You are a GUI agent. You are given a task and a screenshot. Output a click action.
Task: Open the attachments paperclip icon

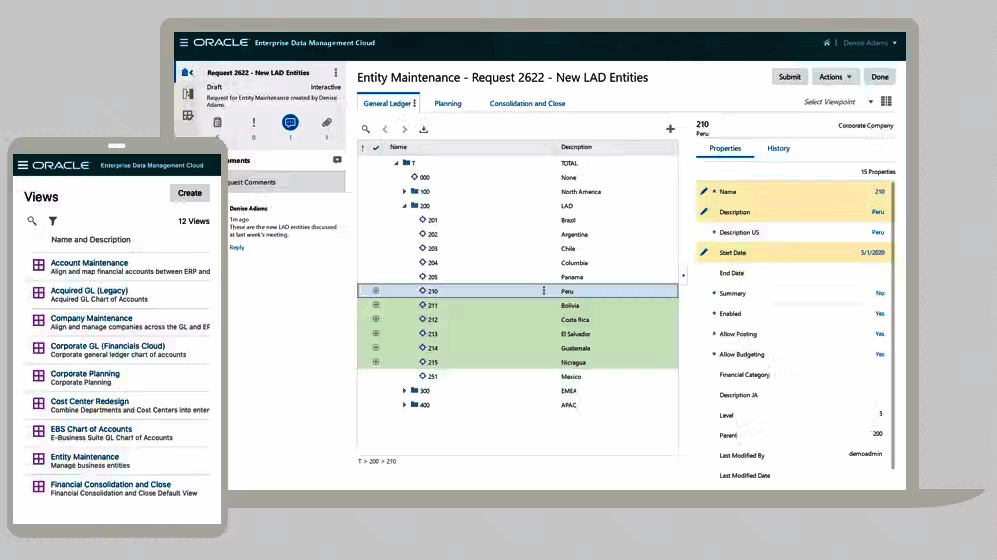click(x=326, y=122)
